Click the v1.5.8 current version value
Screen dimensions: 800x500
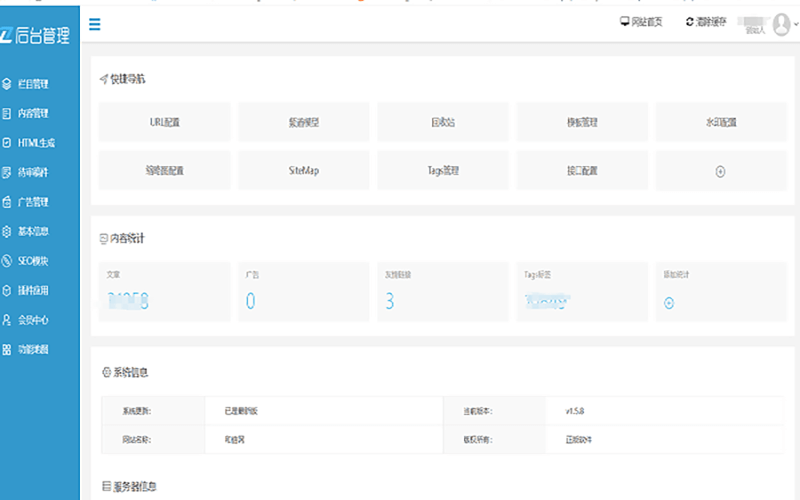(x=575, y=411)
